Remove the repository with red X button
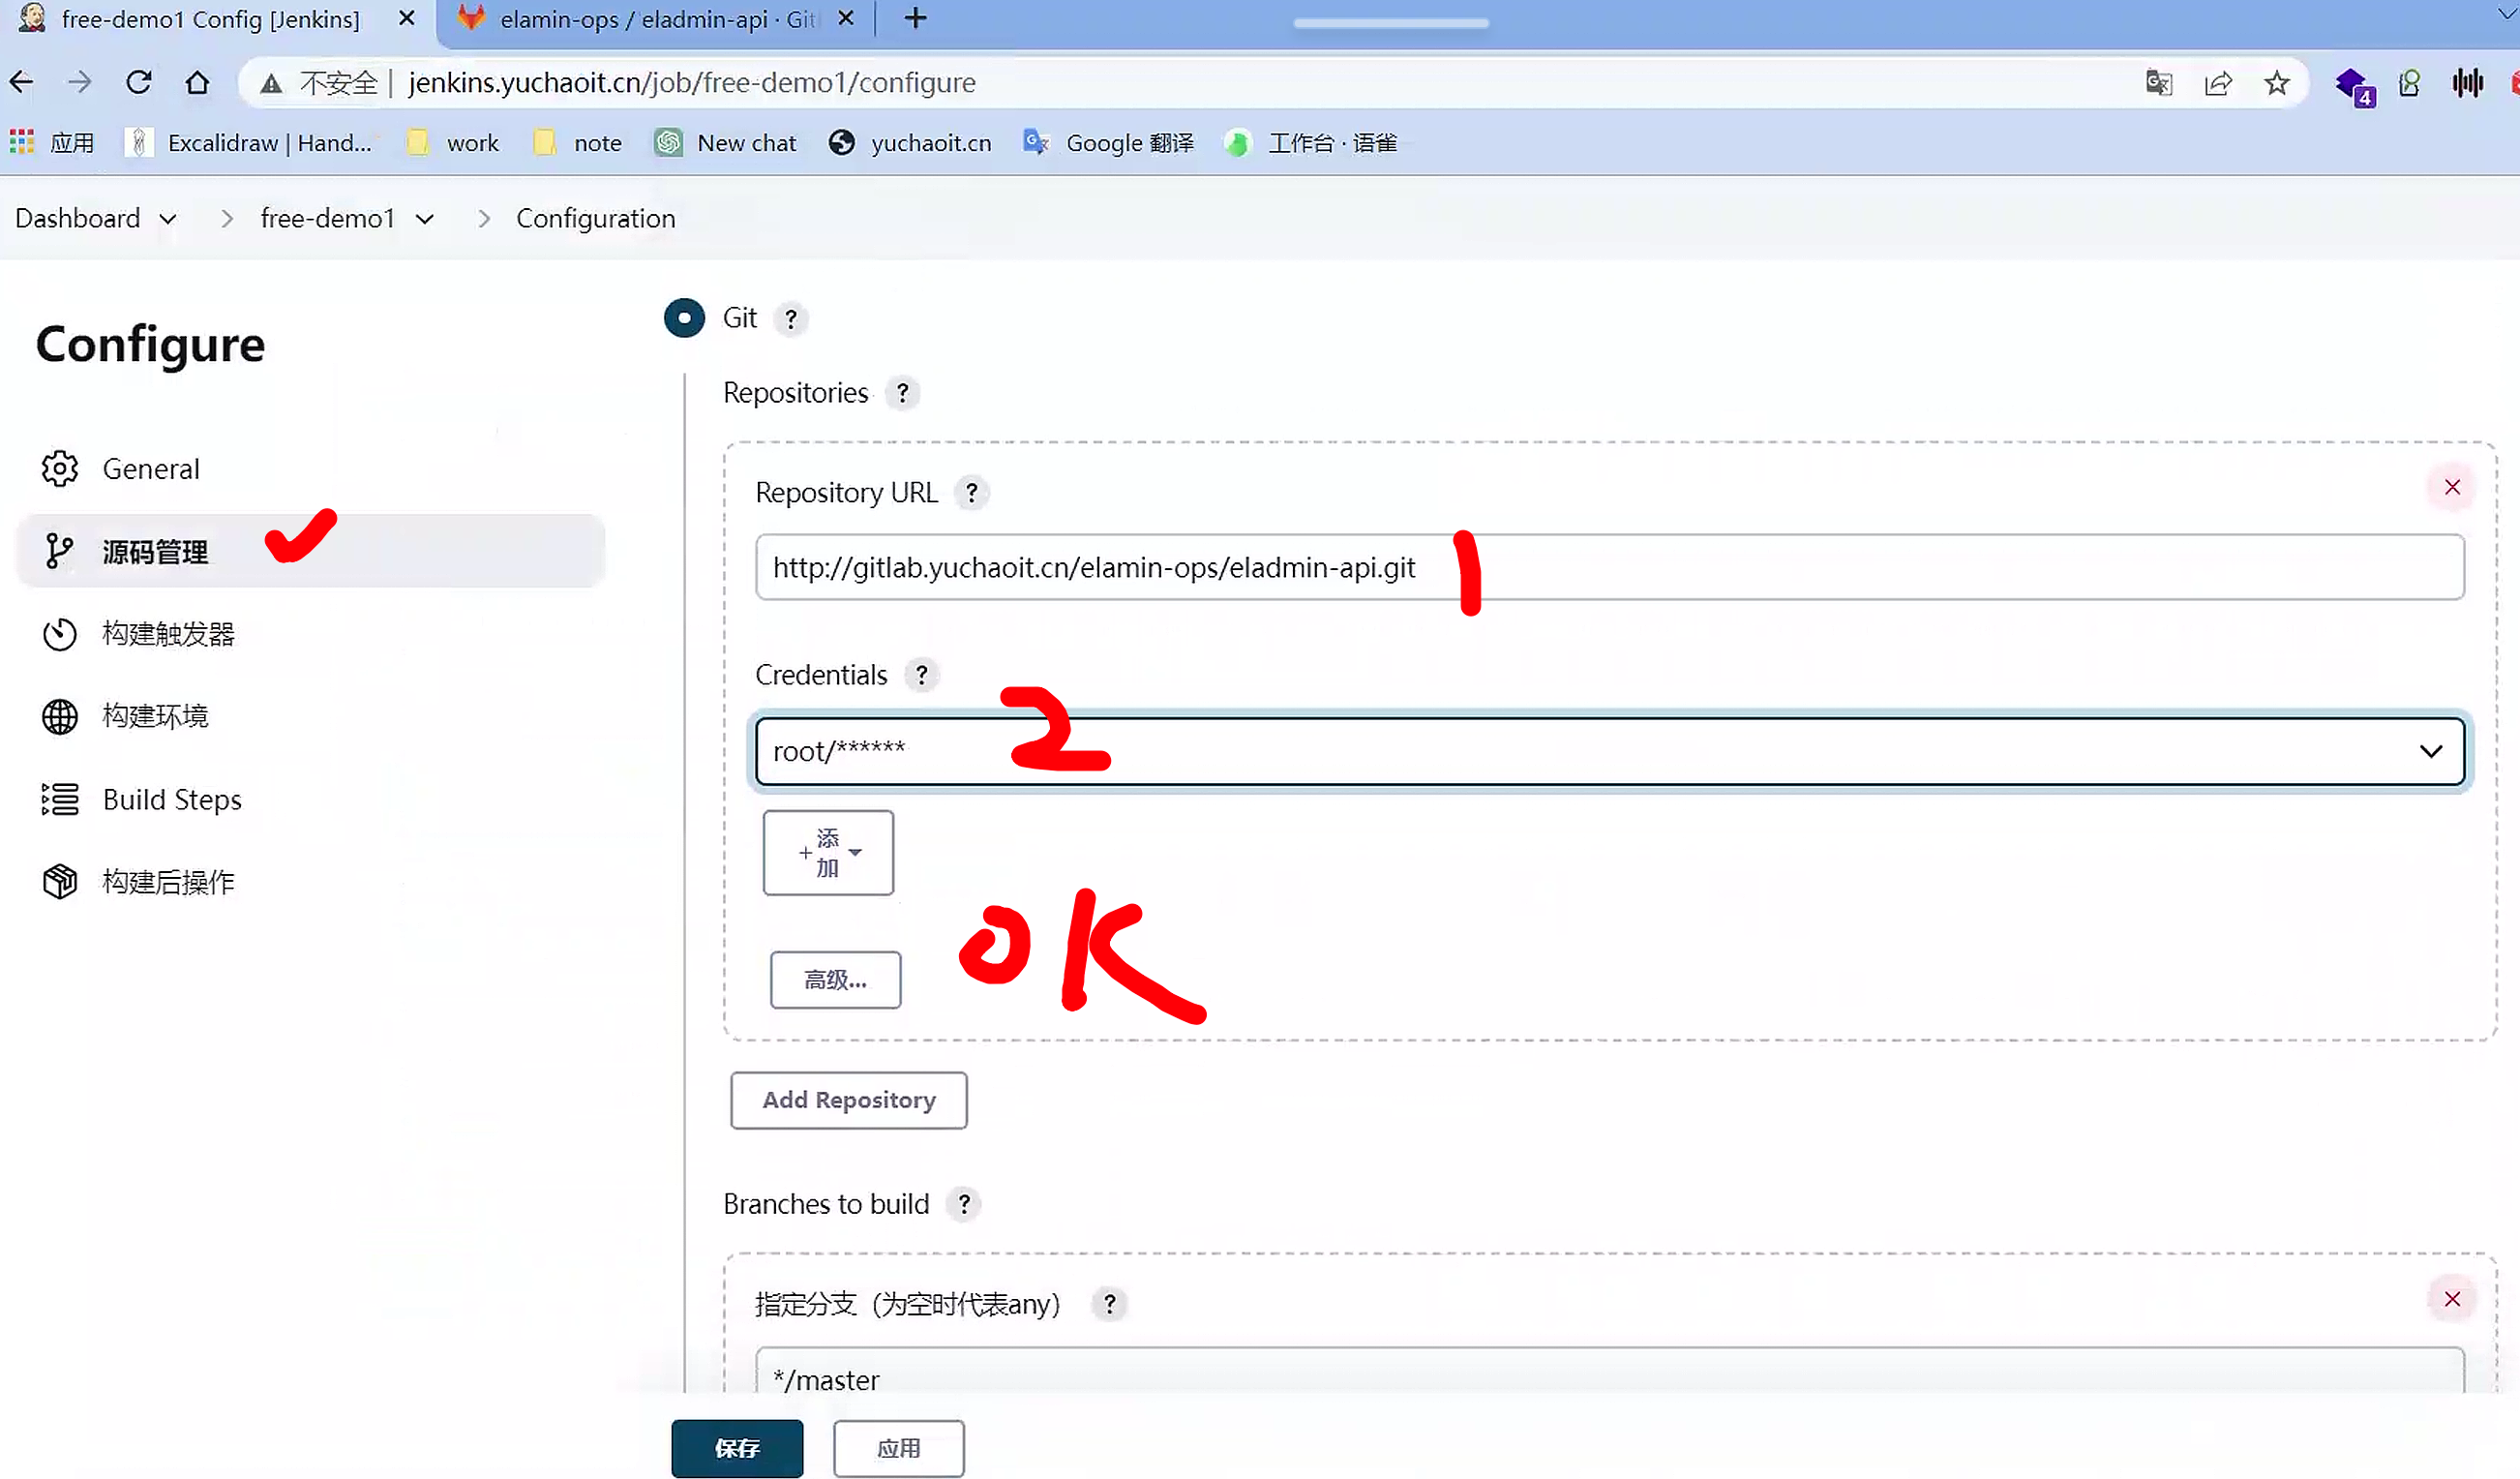This screenshot has height=1479, width=2520. [x=2451, y=487]
